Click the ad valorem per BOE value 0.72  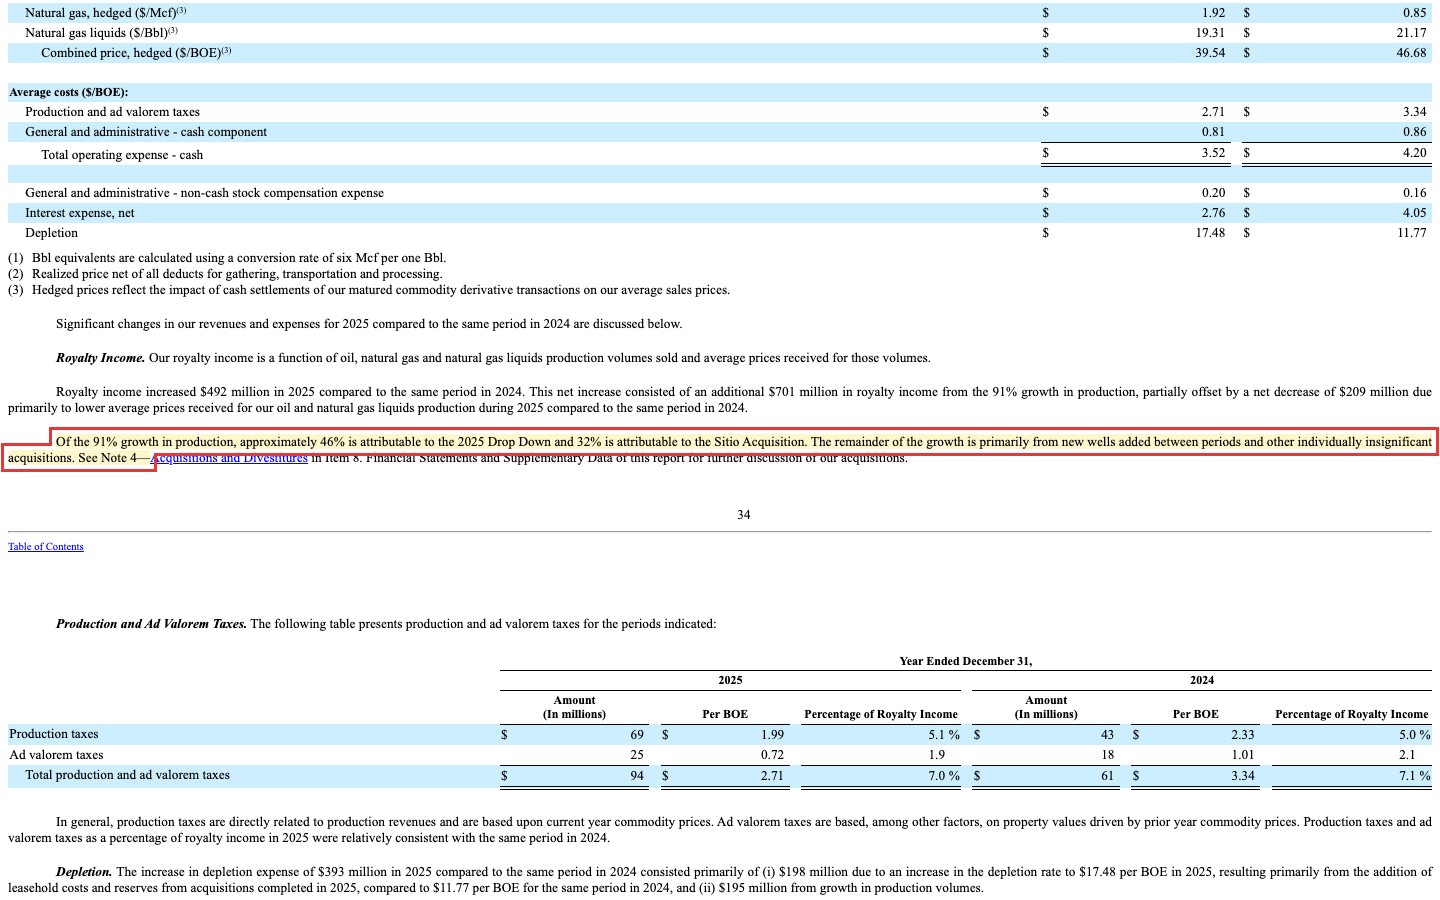point(772,755)
